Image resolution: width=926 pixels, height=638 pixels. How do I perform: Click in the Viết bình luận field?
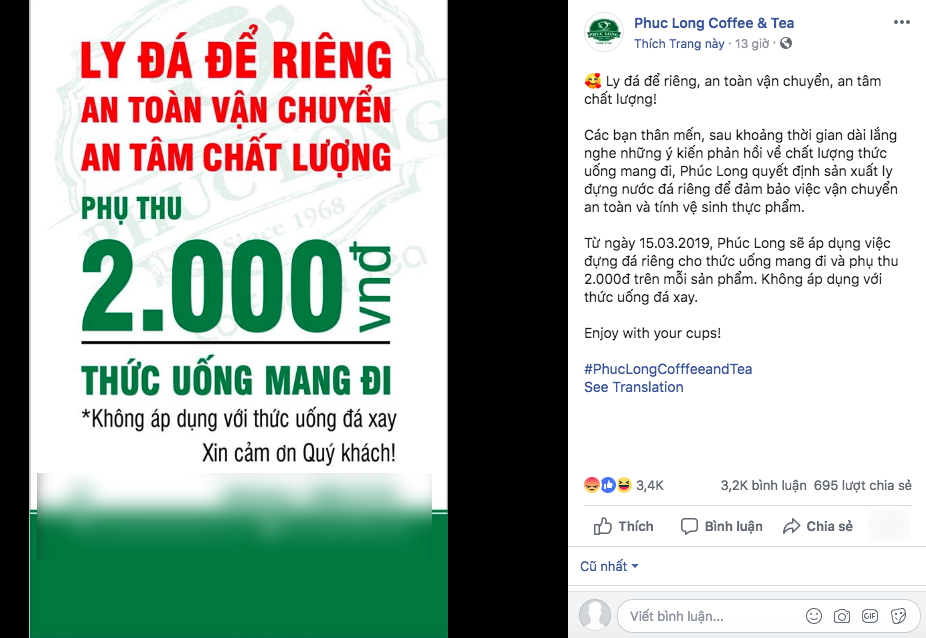(x=711, y=616)
